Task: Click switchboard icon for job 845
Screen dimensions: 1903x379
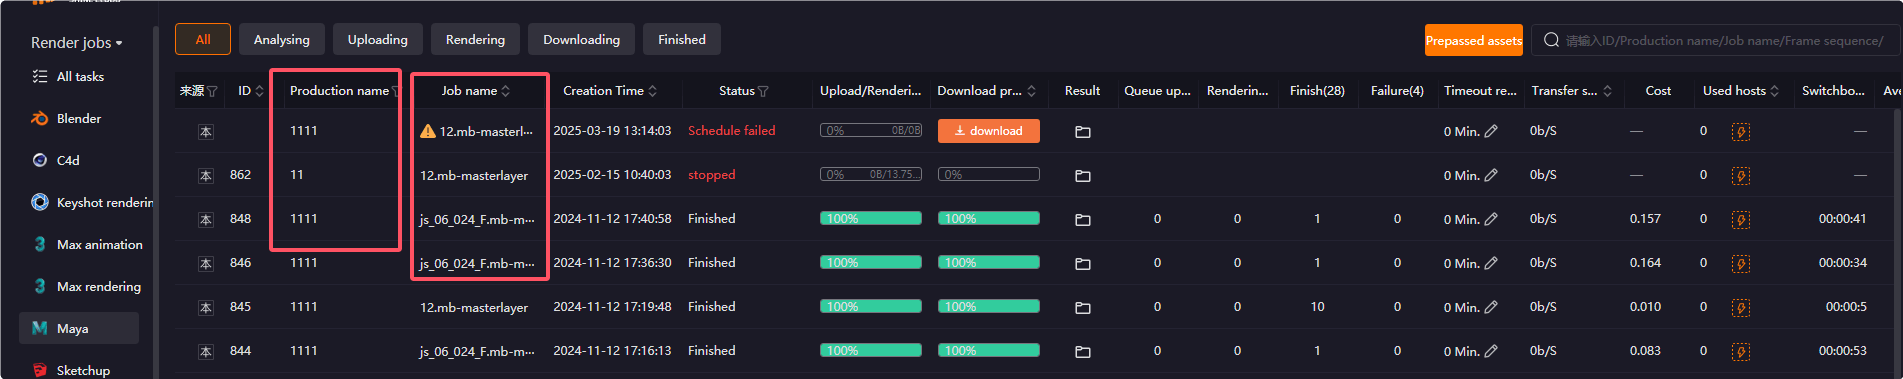Action: (x=1741, y=308)
